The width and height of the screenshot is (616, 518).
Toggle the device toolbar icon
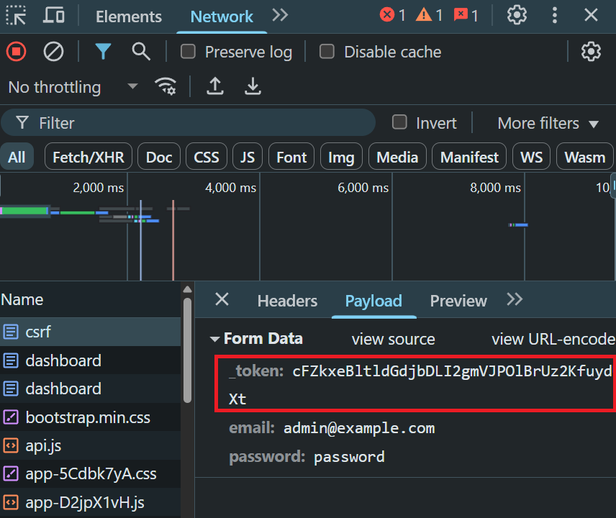pyautogui.click(x=55, y=15)
